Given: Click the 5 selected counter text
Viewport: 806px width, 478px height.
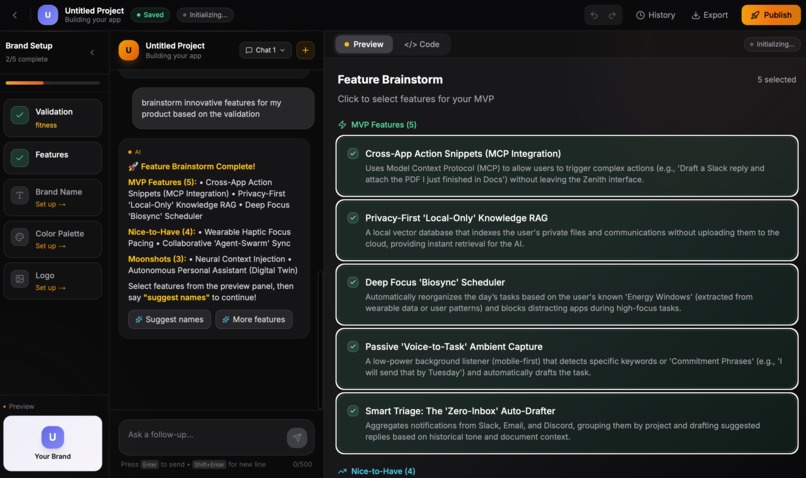Looking at the screenshot, I should (x=776, y=80).
